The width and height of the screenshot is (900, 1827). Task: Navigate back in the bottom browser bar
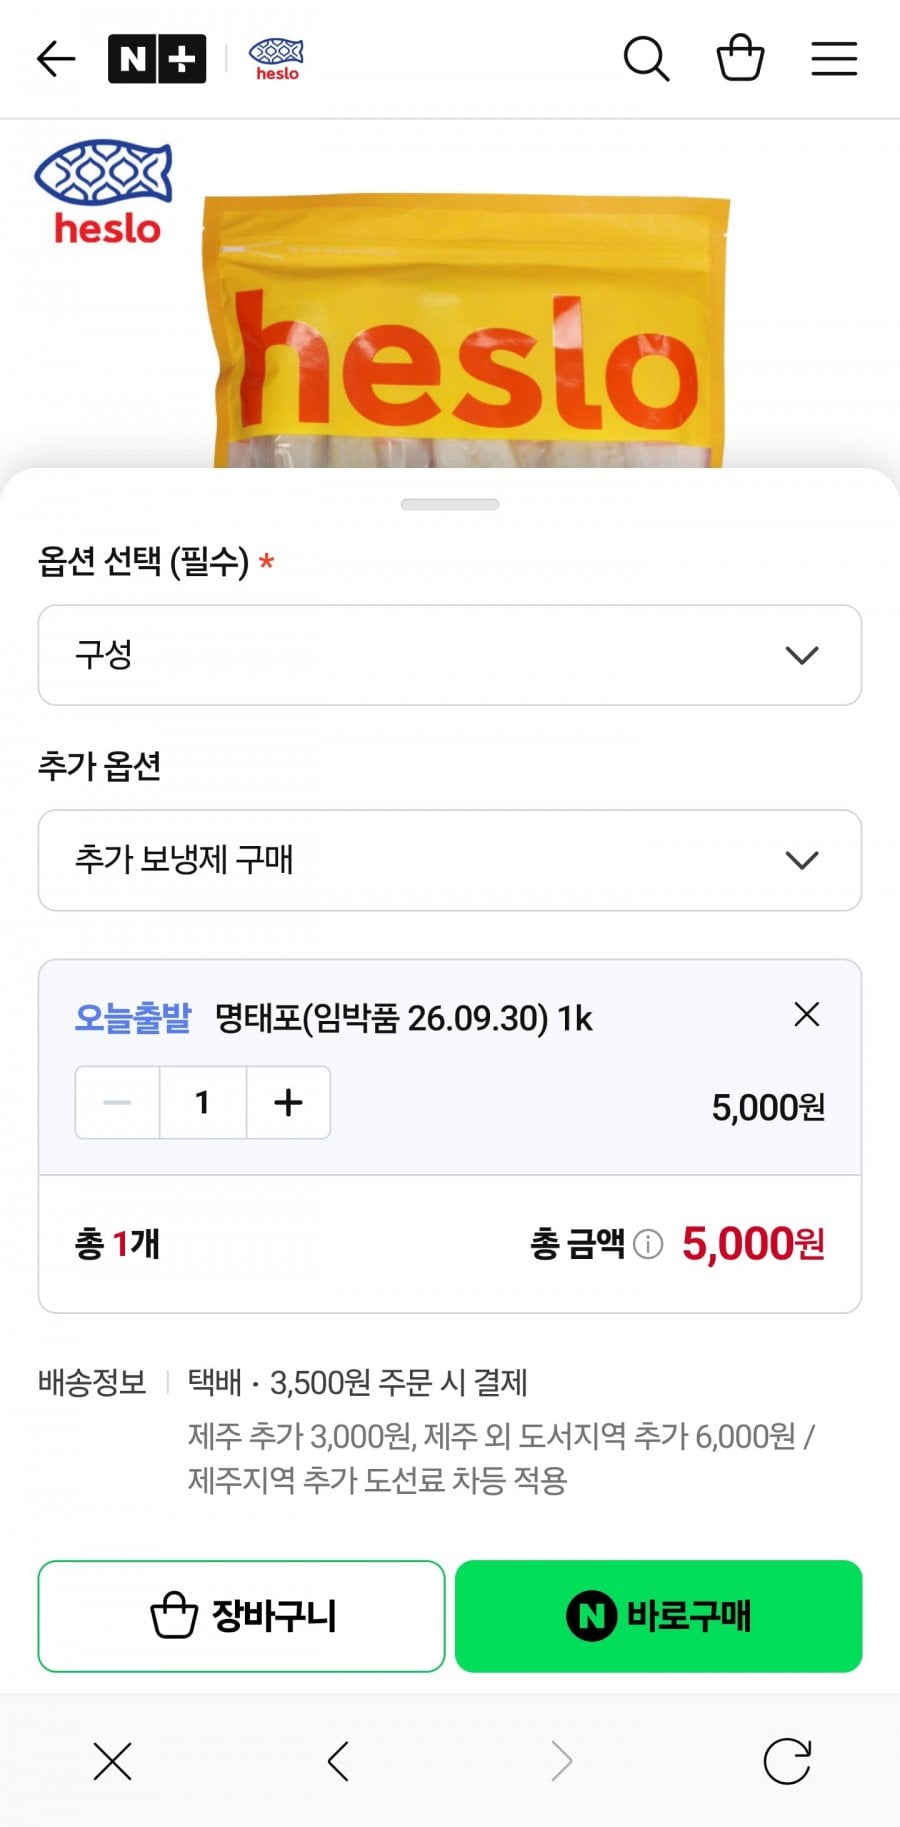click(x=338, y=1761)
